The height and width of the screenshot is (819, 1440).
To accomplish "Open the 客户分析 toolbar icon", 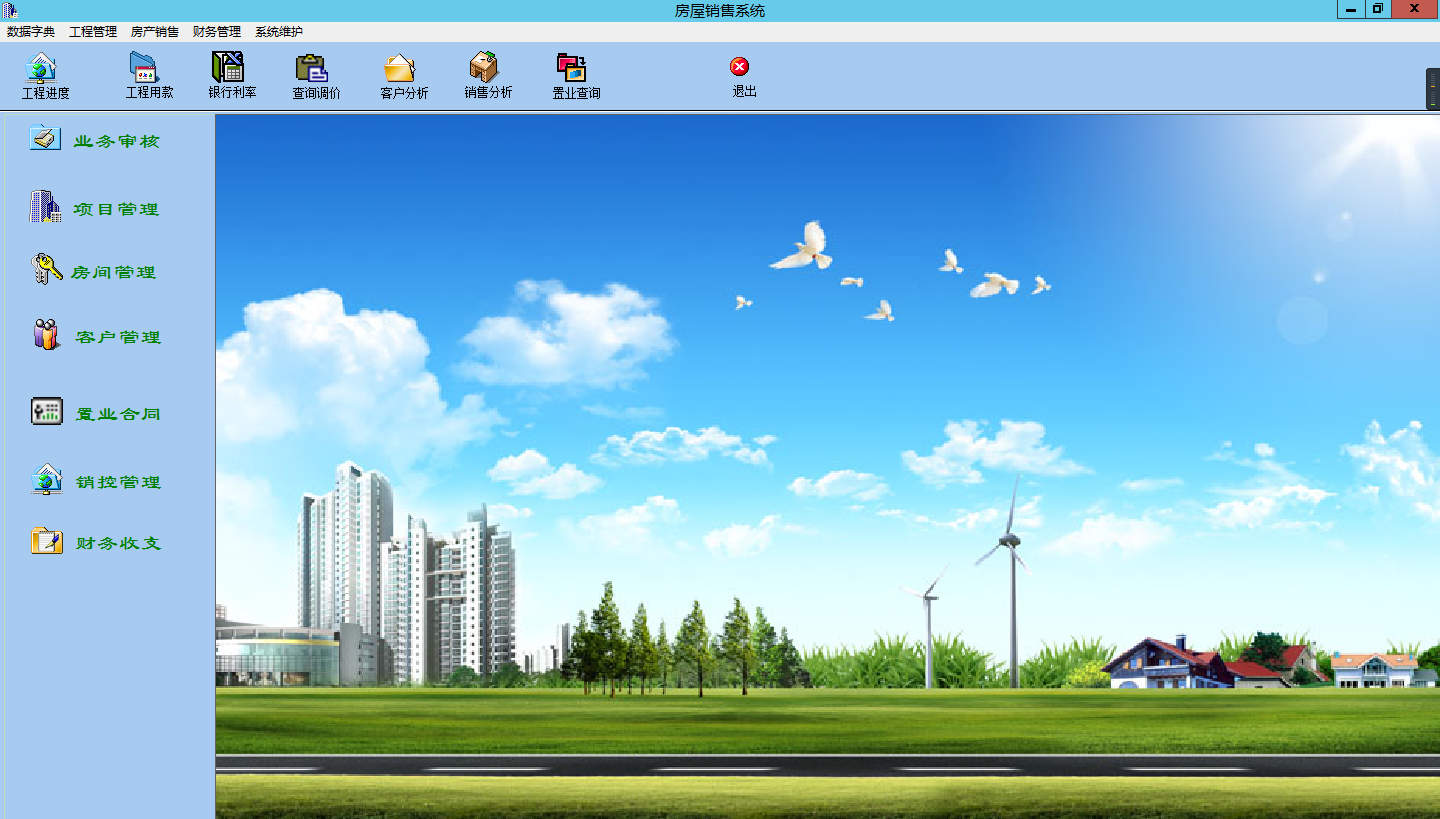I will click(399, 67).
